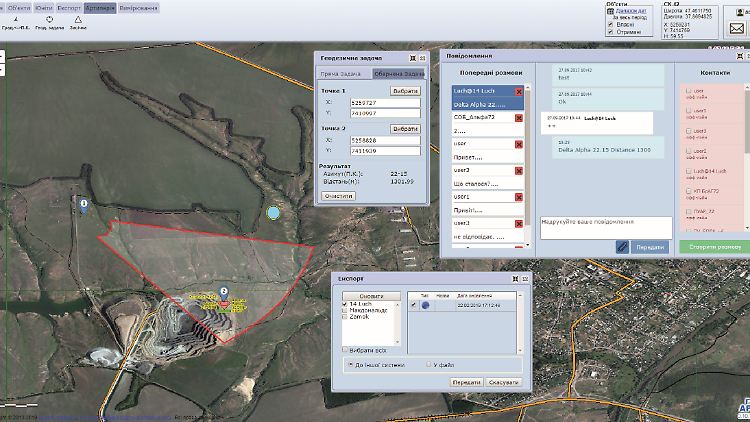Switch to the 'Пряма Задача' tab
Image resolution: width=750 pixels, height=422 pixels.
(343, 74)
